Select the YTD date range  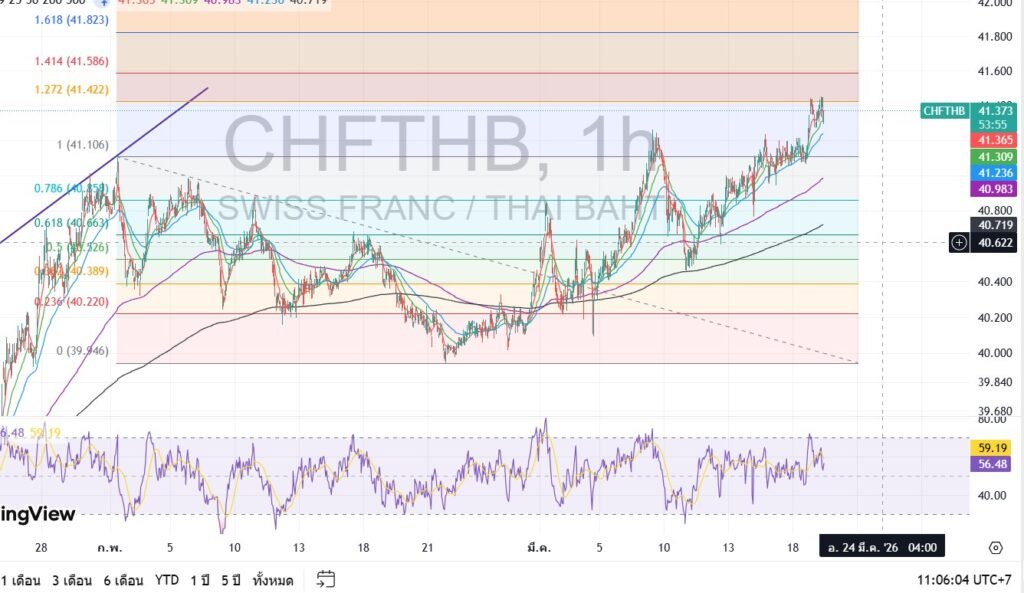(168, 580)
